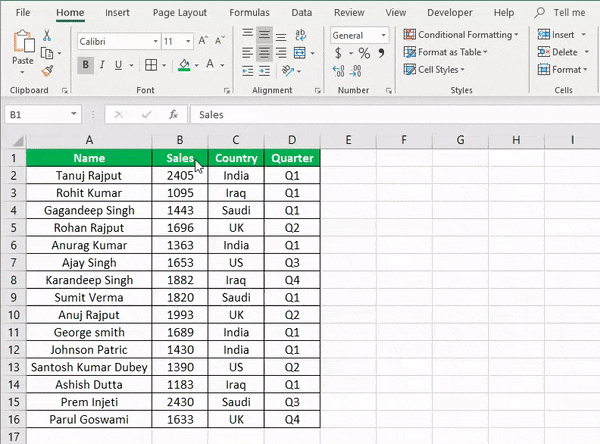Switch to the Data tab
600x444 pixels.
click(x=302, y=13)
